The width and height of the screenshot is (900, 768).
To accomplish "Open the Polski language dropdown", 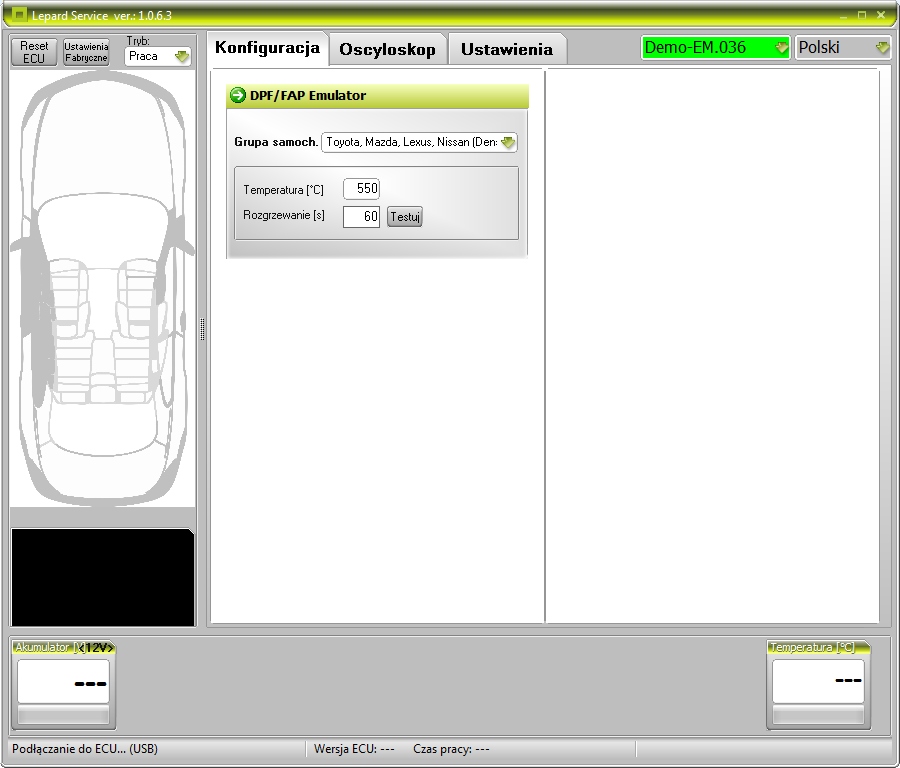I will point(843,48).
